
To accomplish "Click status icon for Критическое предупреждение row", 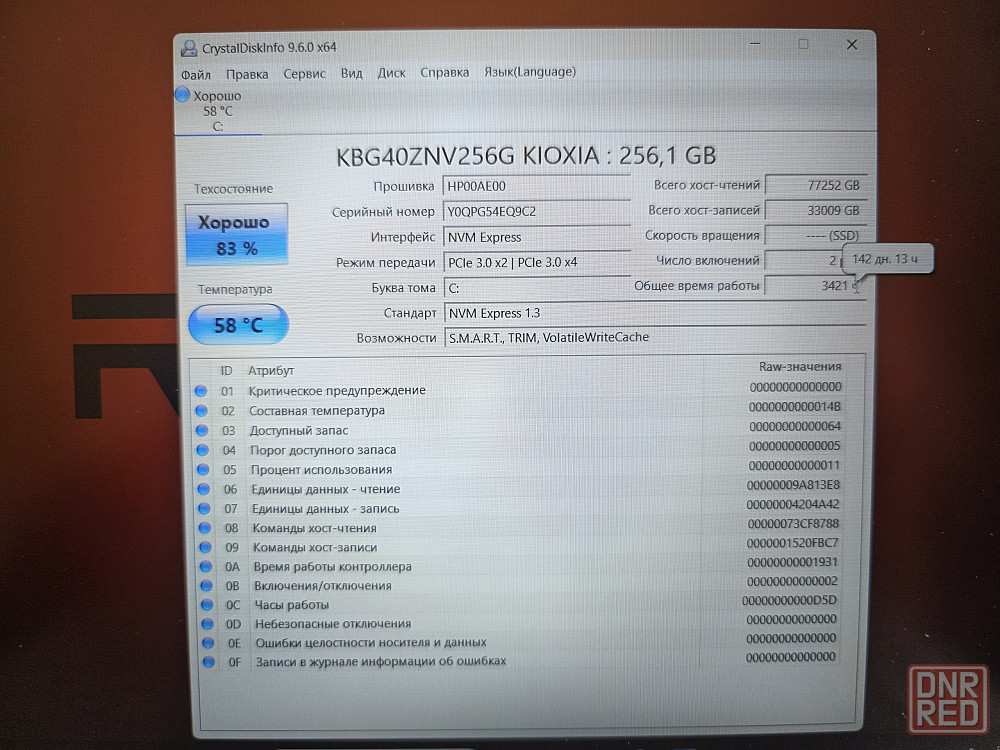I will click(201, 390).
